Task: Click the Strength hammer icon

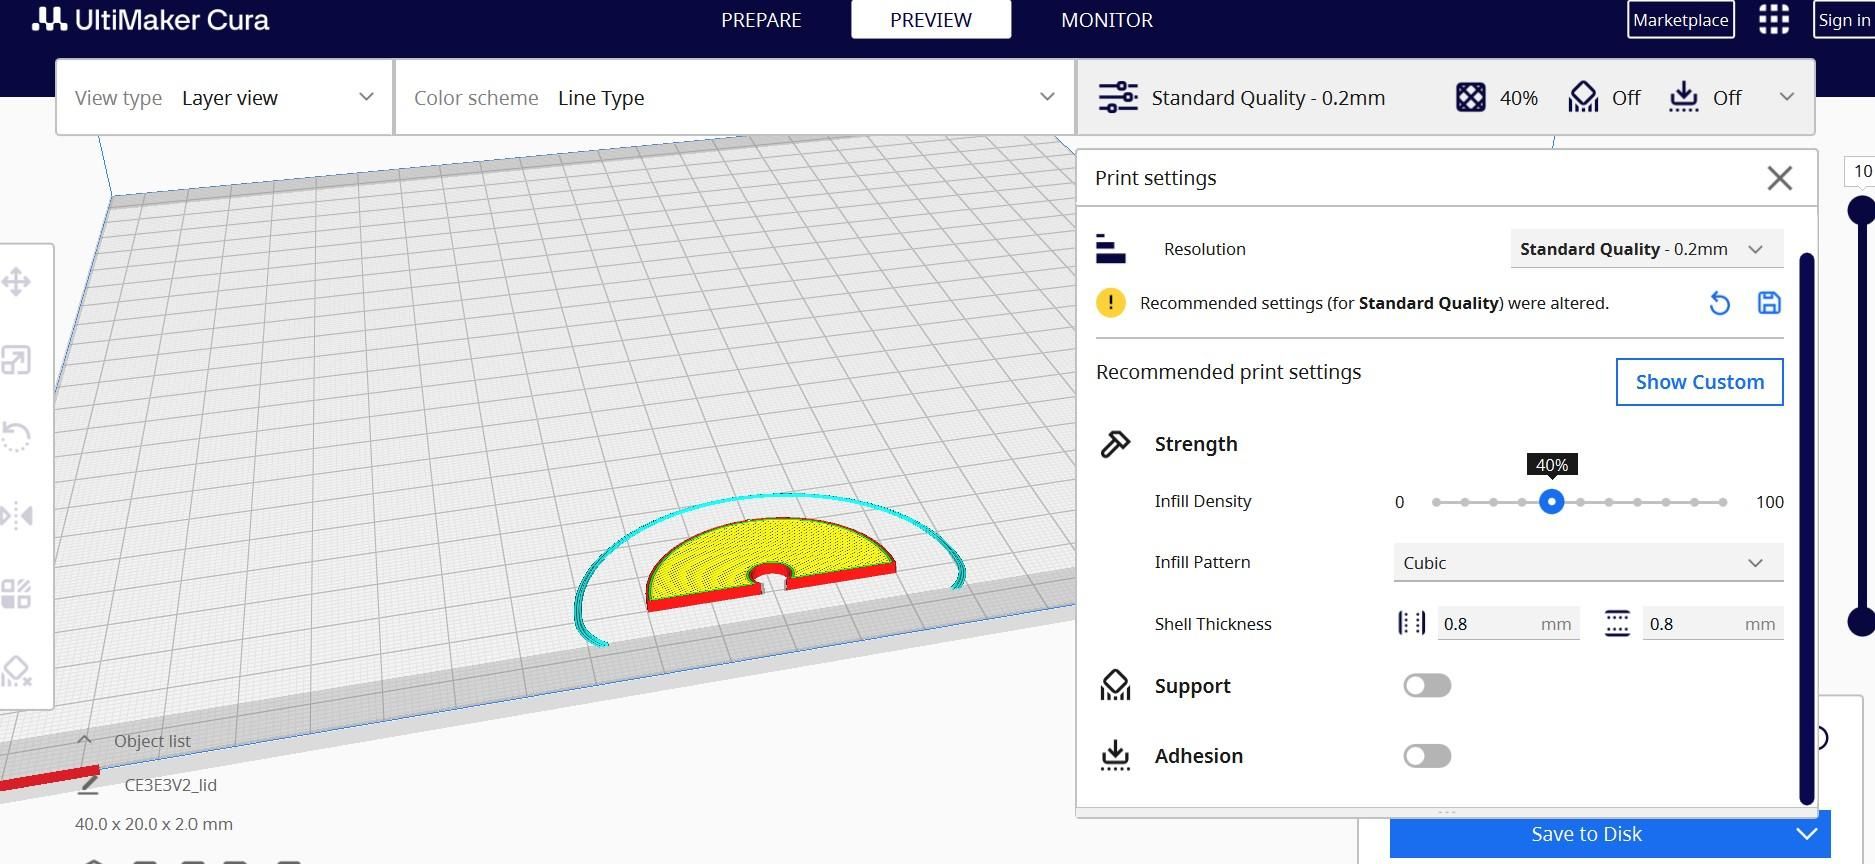Action: (1115, 444)
